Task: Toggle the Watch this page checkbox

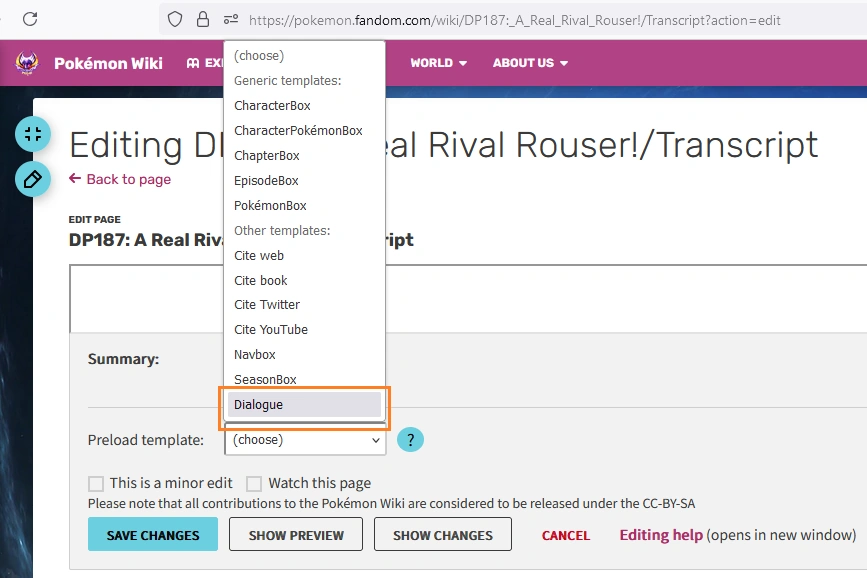Action: pyautogui.click(x=254, y=484)
